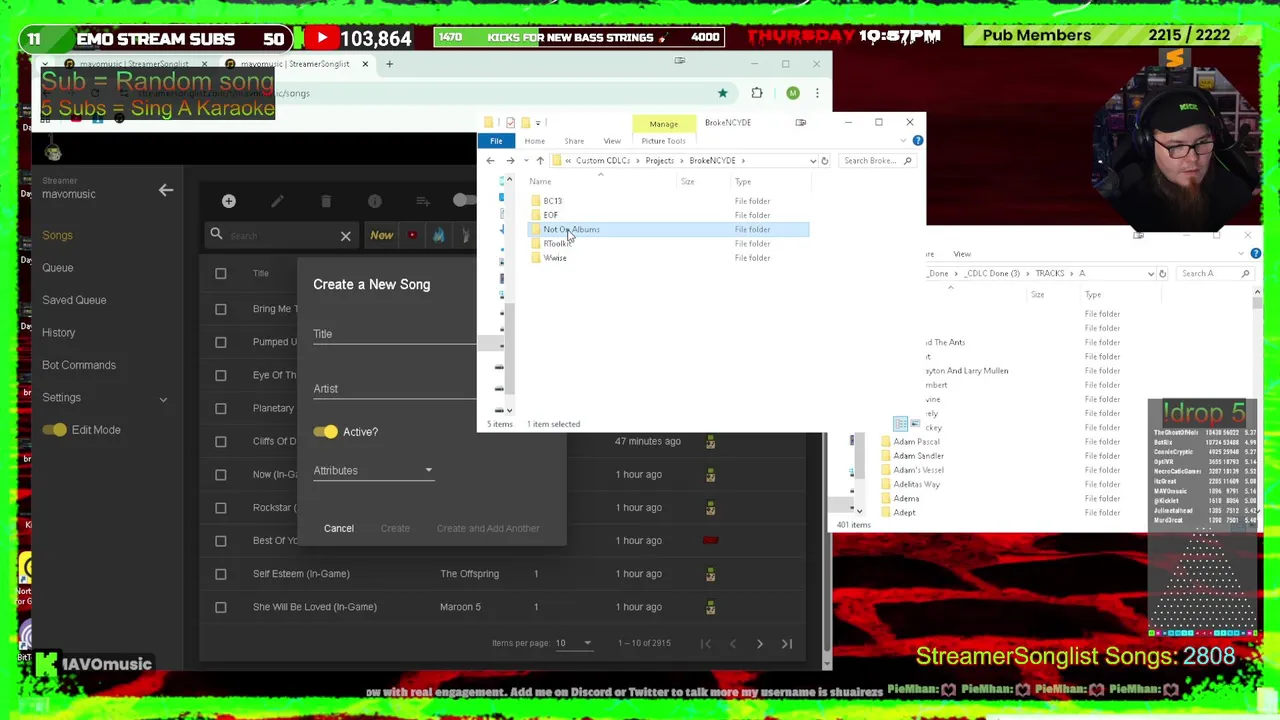Go up one folder in BrokeNCYDE Explorer

[540, 160]
